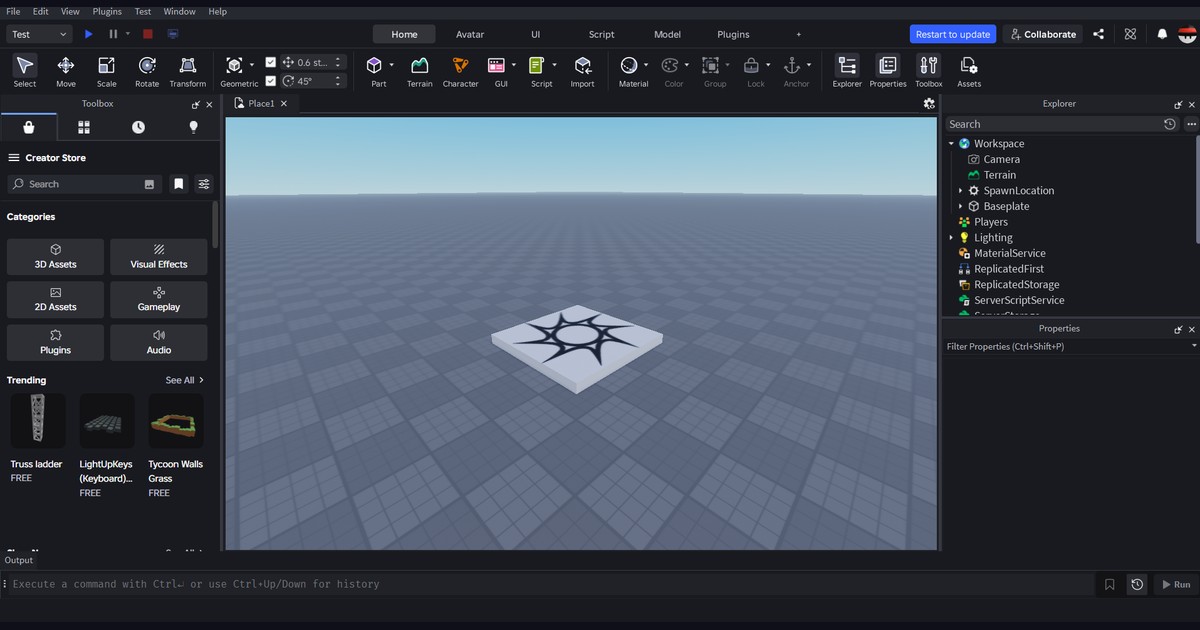Open the Visual Effects category
This screenshot has width=1200, height=630.
(159, 257)
